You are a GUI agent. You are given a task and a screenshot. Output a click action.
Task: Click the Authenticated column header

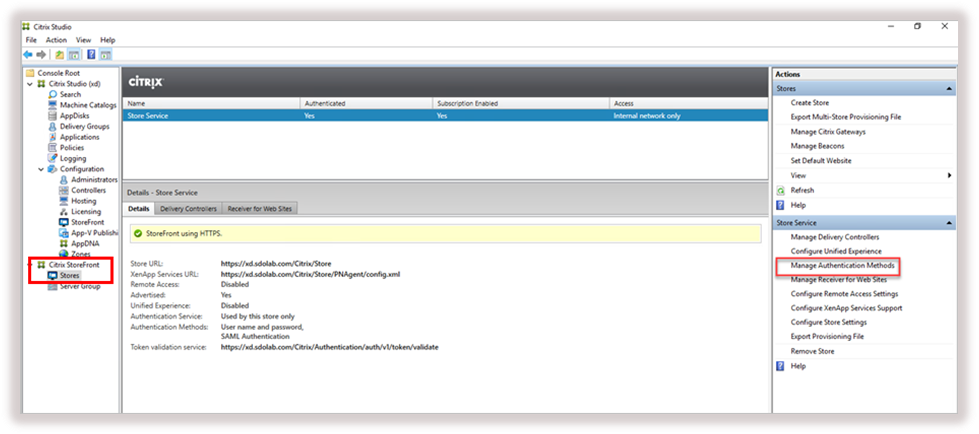pos(367,104)
